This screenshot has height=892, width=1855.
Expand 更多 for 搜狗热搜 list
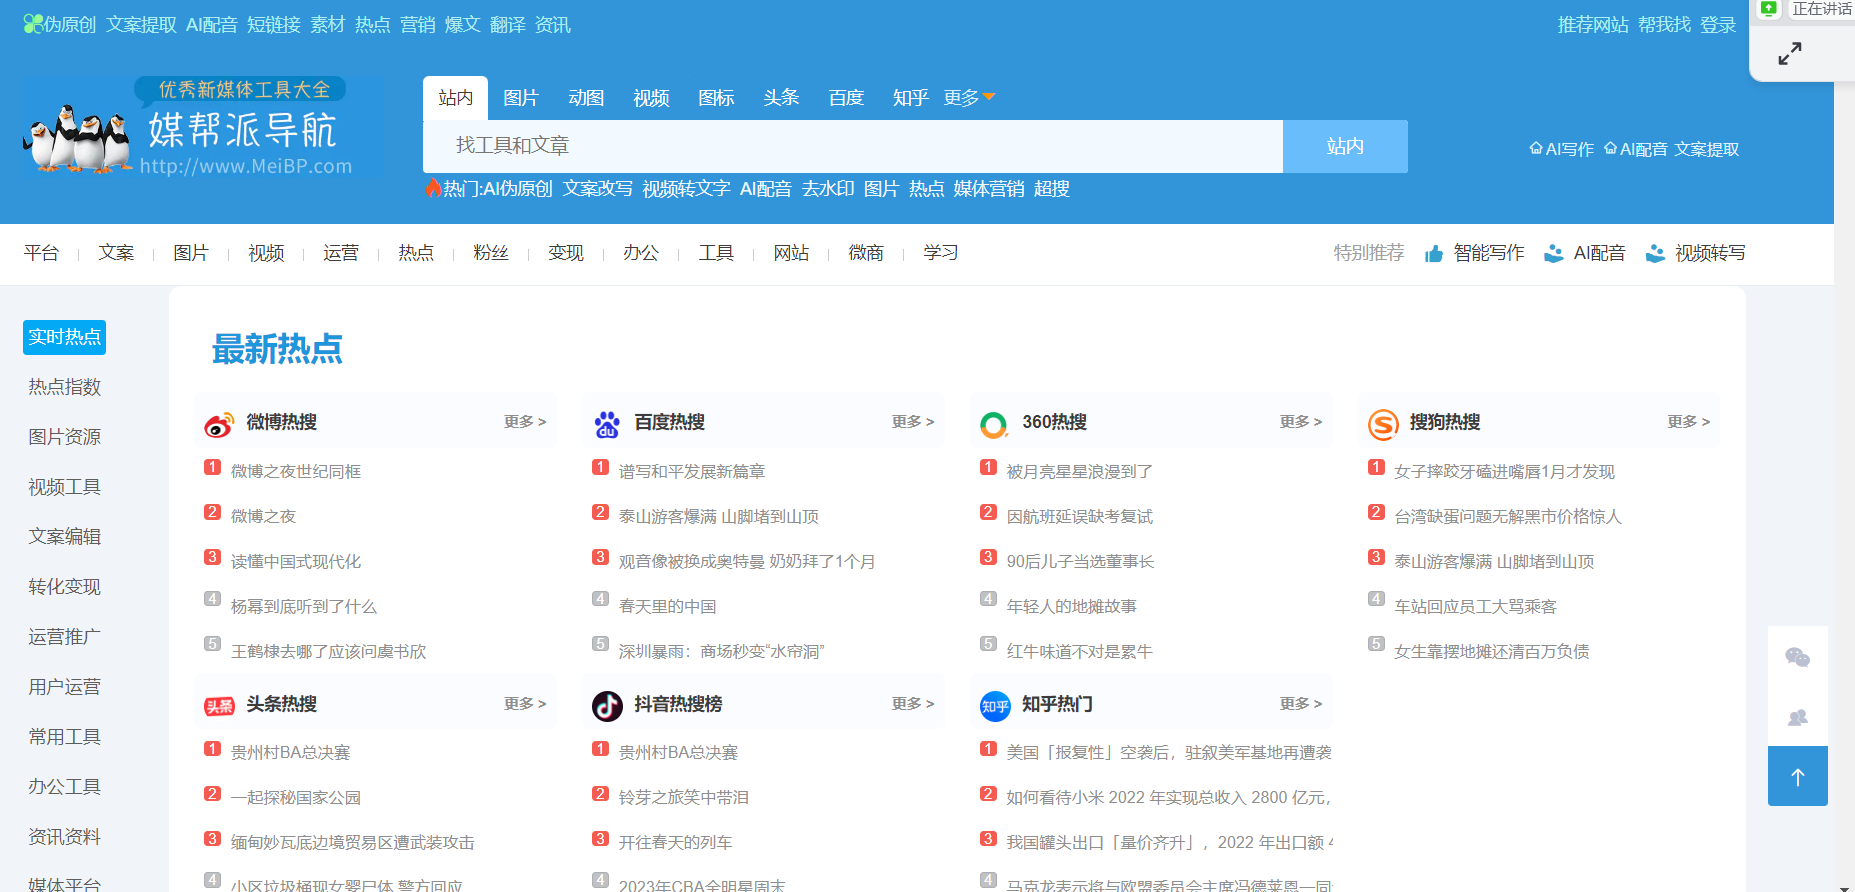point(1688,422)
